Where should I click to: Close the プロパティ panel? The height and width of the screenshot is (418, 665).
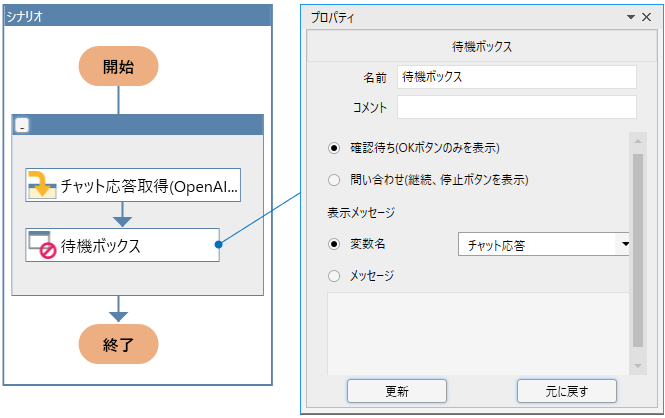[x=647, y=17]
